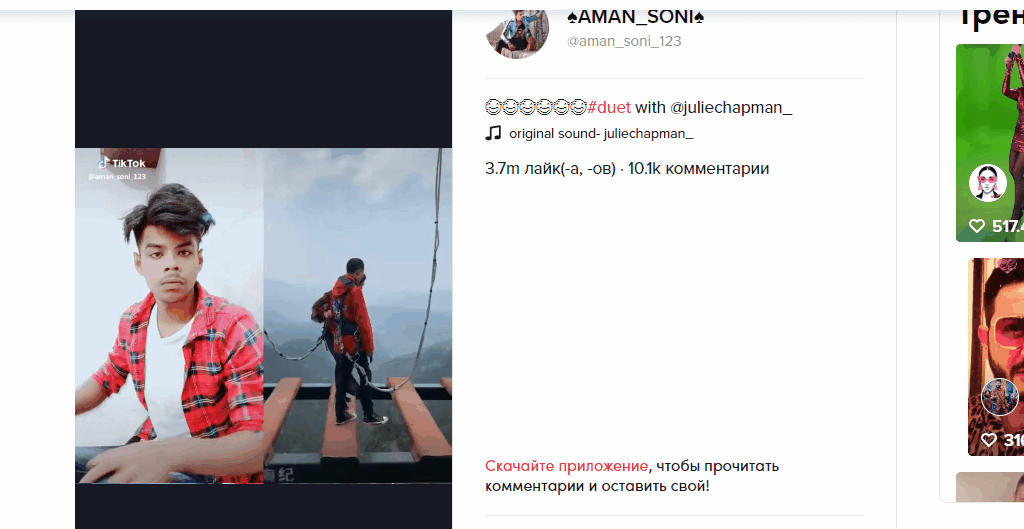The width and height of the screenshot is (1024, 529).
Task: Click the emoji row in caption
Action: (536, 107)
